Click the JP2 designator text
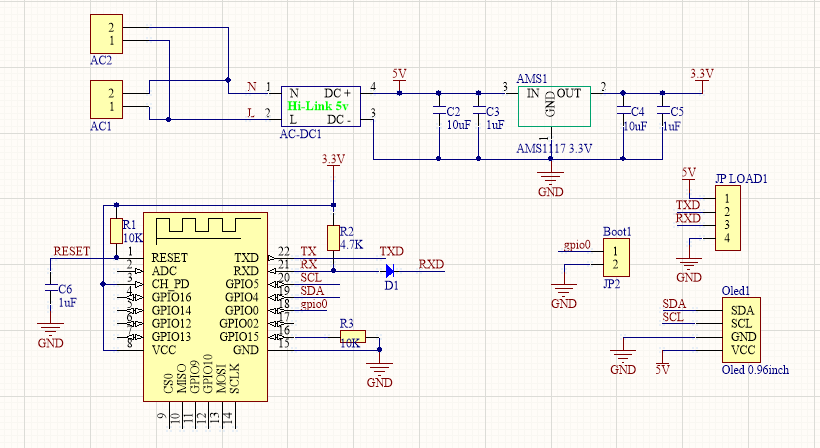 (x=611, y=284)
